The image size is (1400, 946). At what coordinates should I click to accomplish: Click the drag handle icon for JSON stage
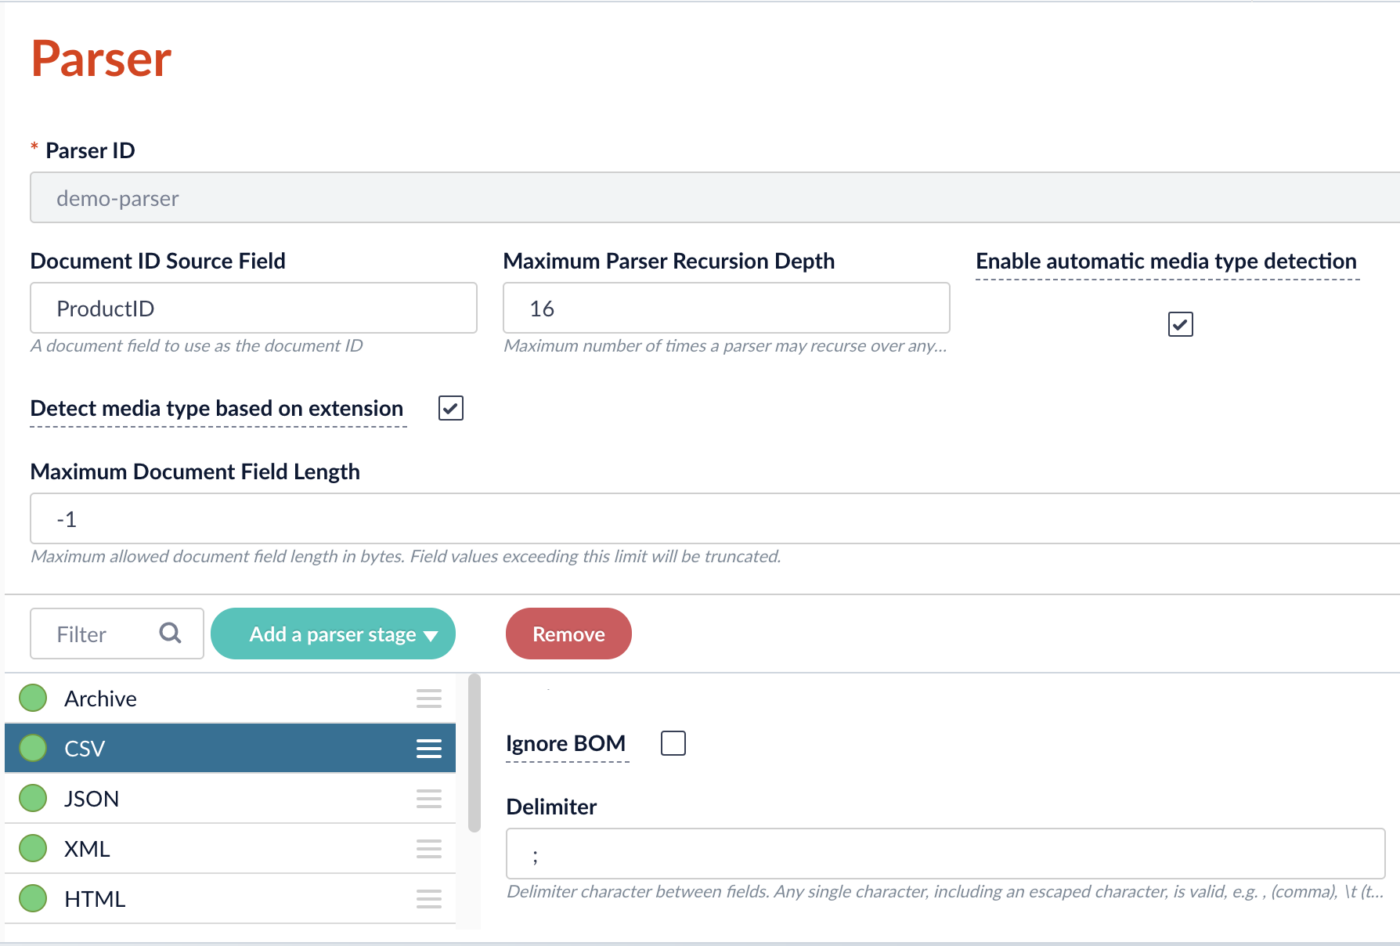tap(429, 799)
